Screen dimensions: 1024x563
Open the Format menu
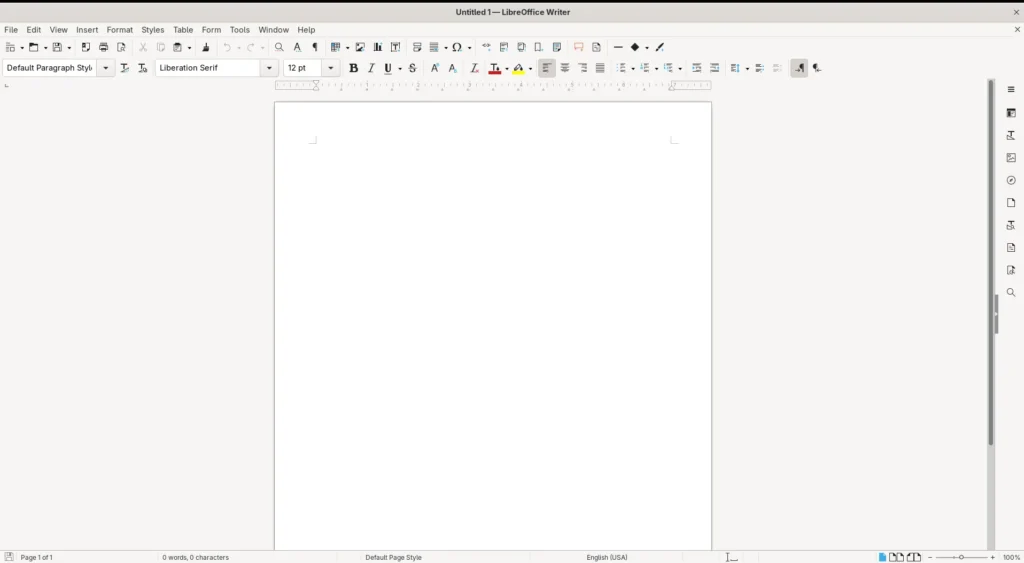120,29
